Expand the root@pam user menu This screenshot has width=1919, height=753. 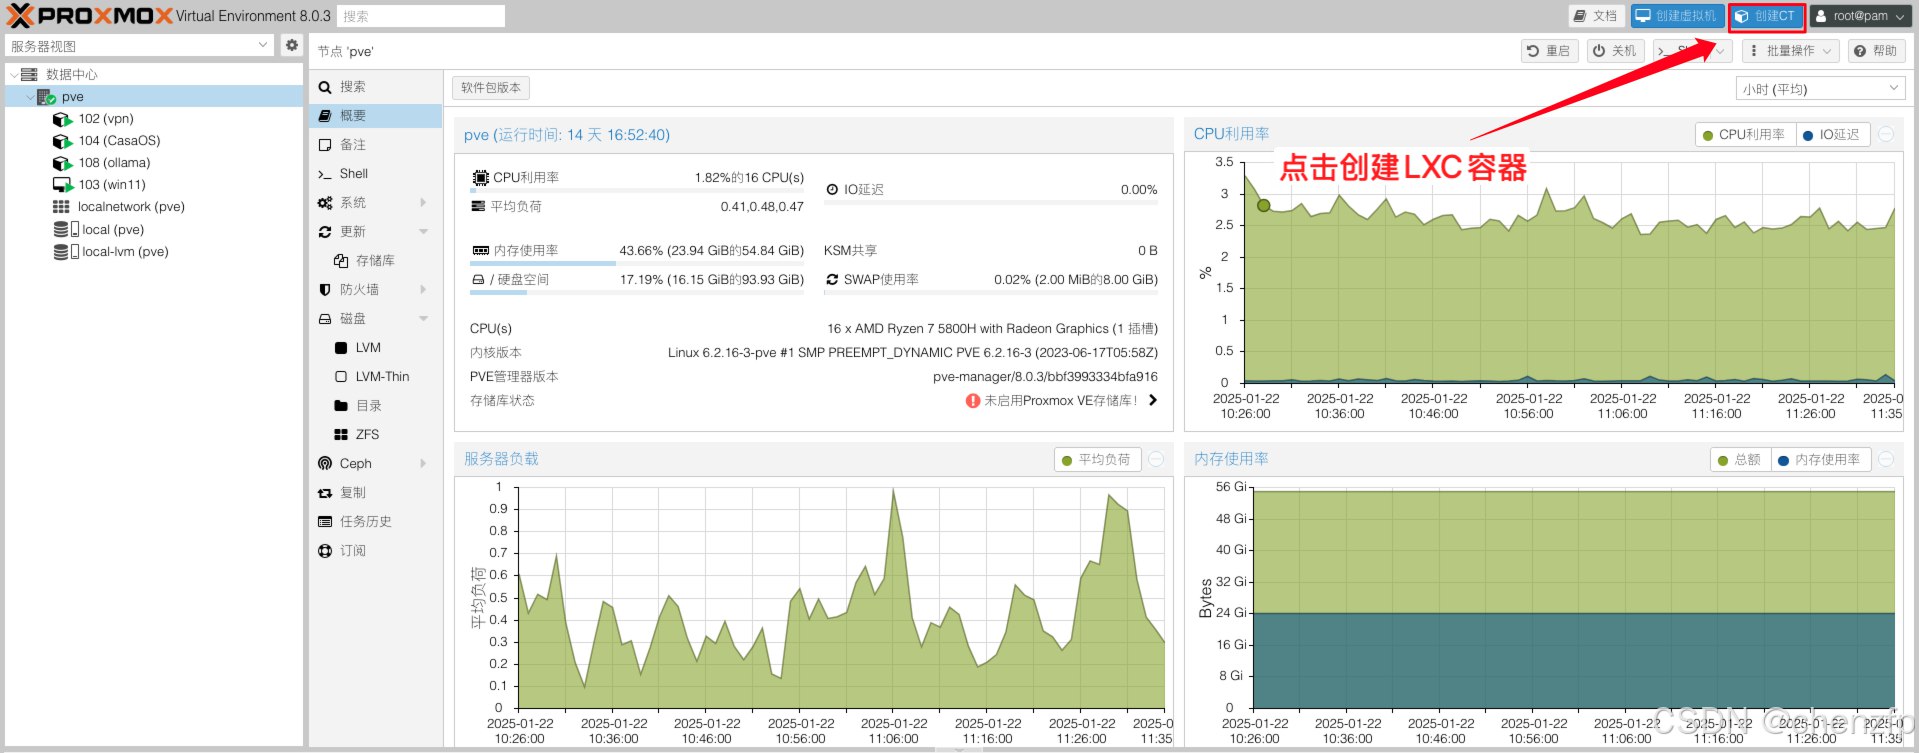1859,16
